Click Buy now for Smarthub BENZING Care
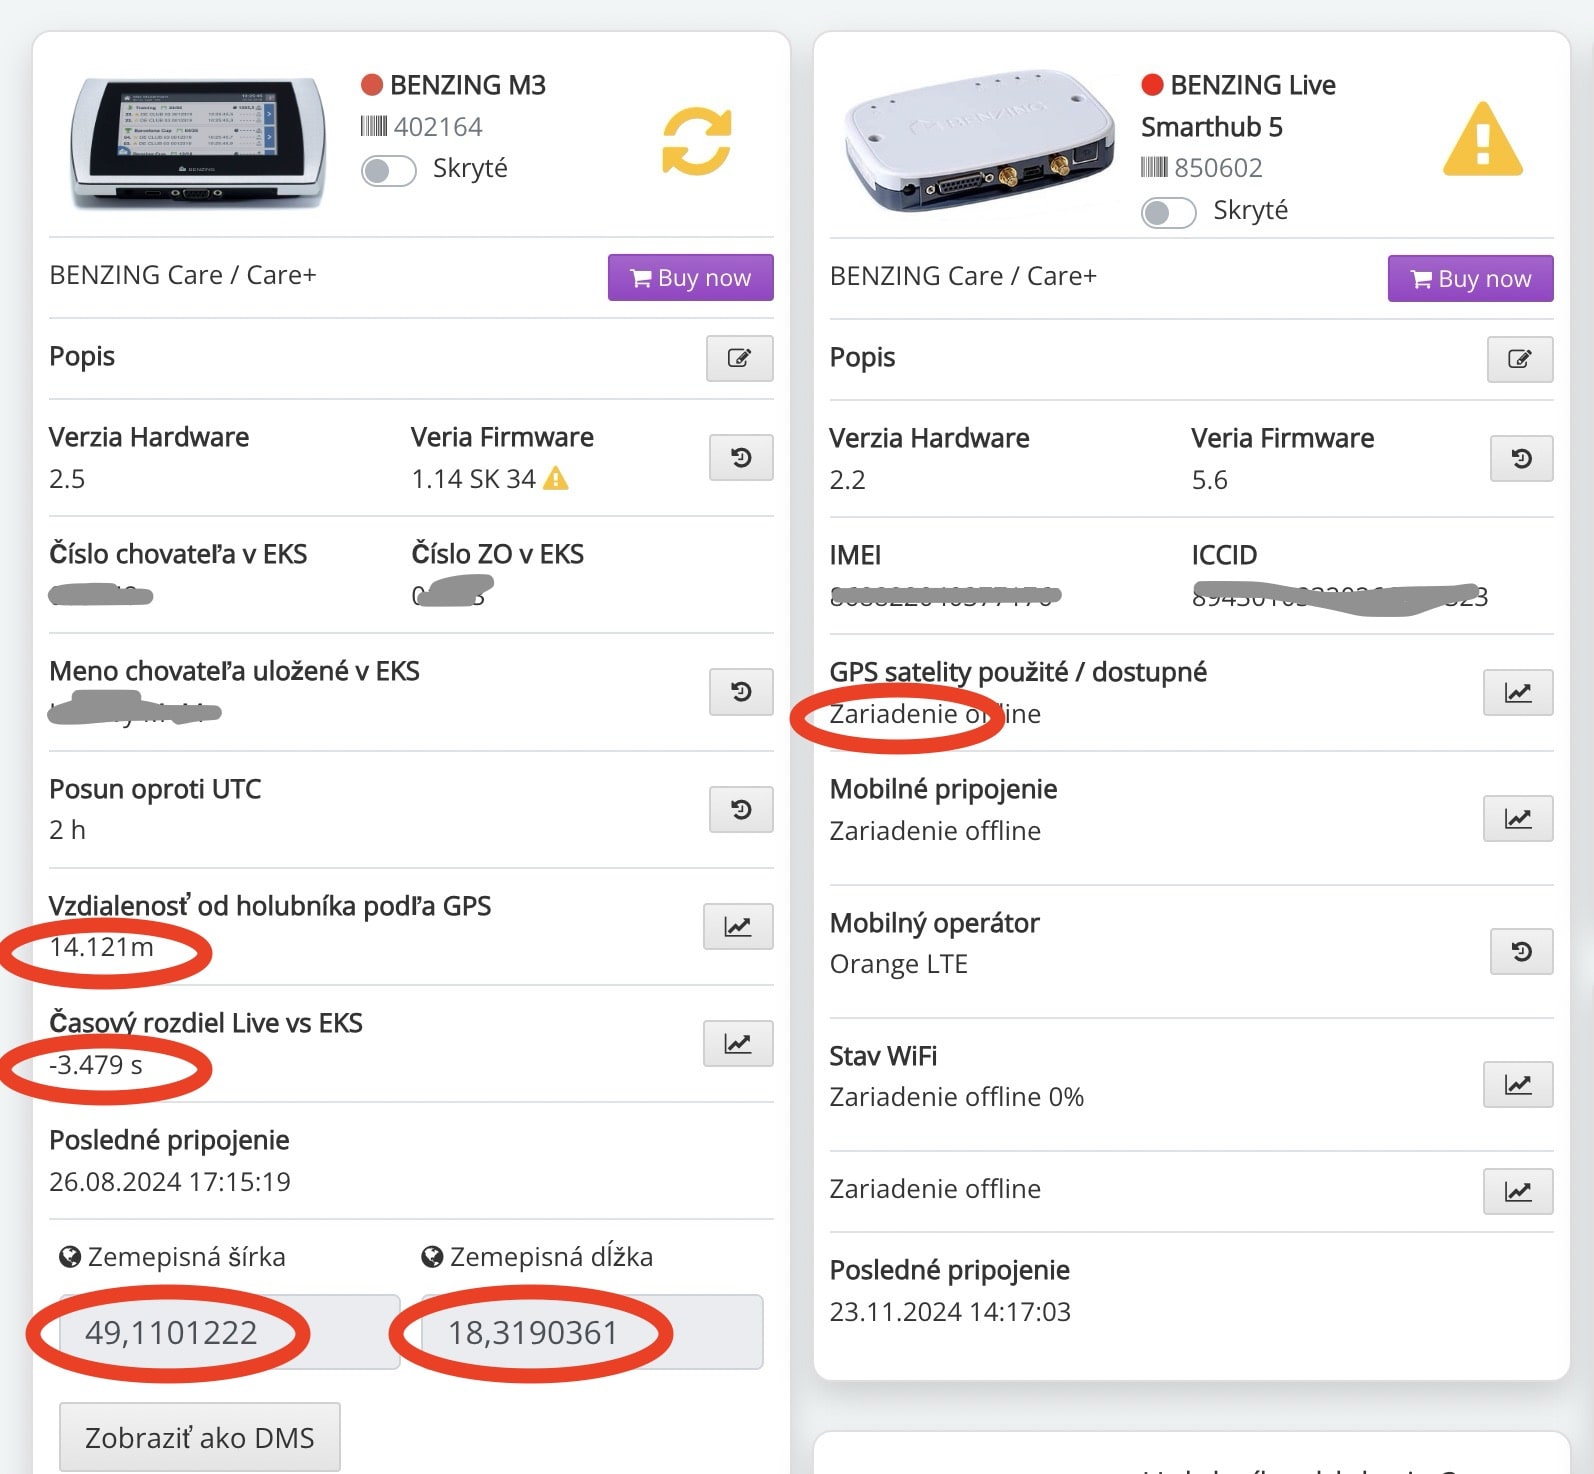1594x1474 pixels. pos(1470,278)
